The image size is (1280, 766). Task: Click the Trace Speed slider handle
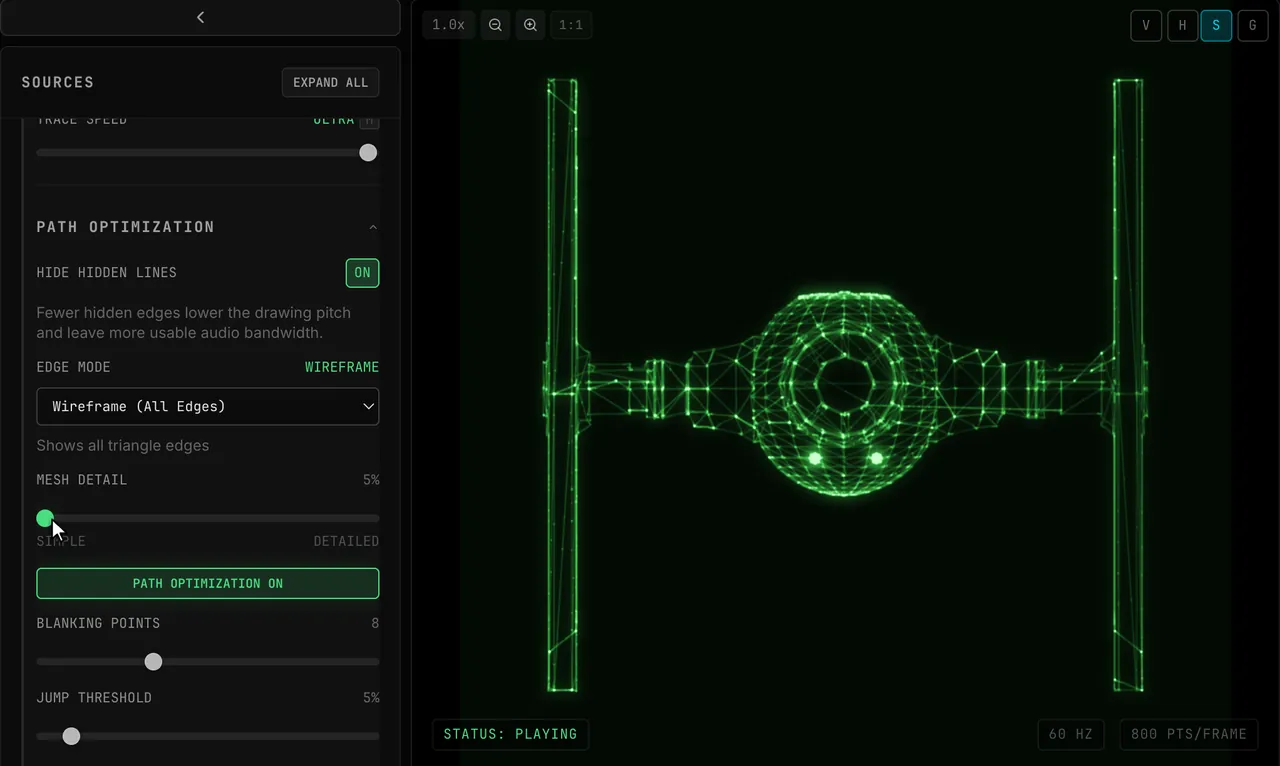coord(368,152)
